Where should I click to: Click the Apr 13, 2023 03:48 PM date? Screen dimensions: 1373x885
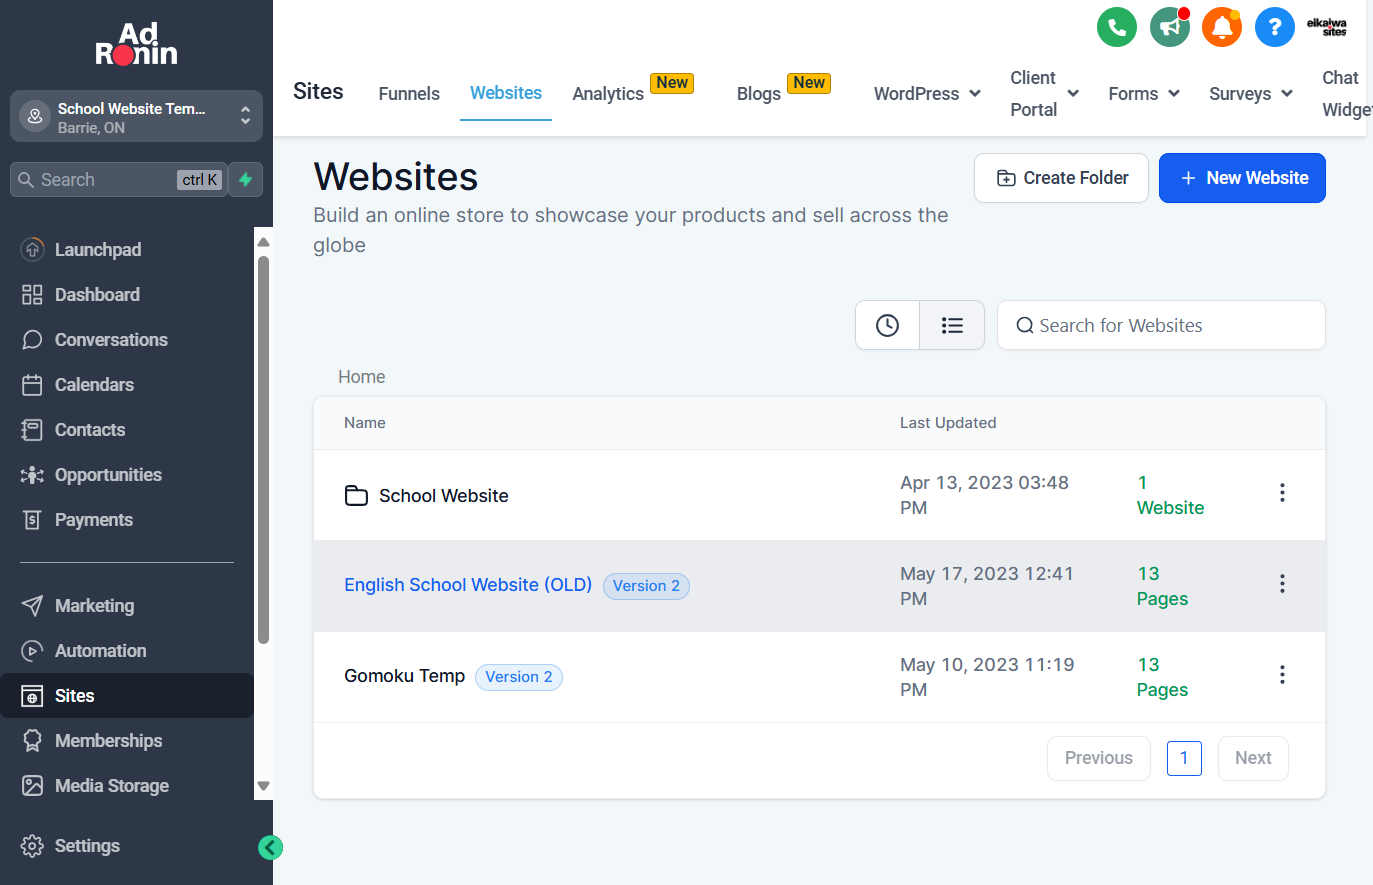point(984,495)
